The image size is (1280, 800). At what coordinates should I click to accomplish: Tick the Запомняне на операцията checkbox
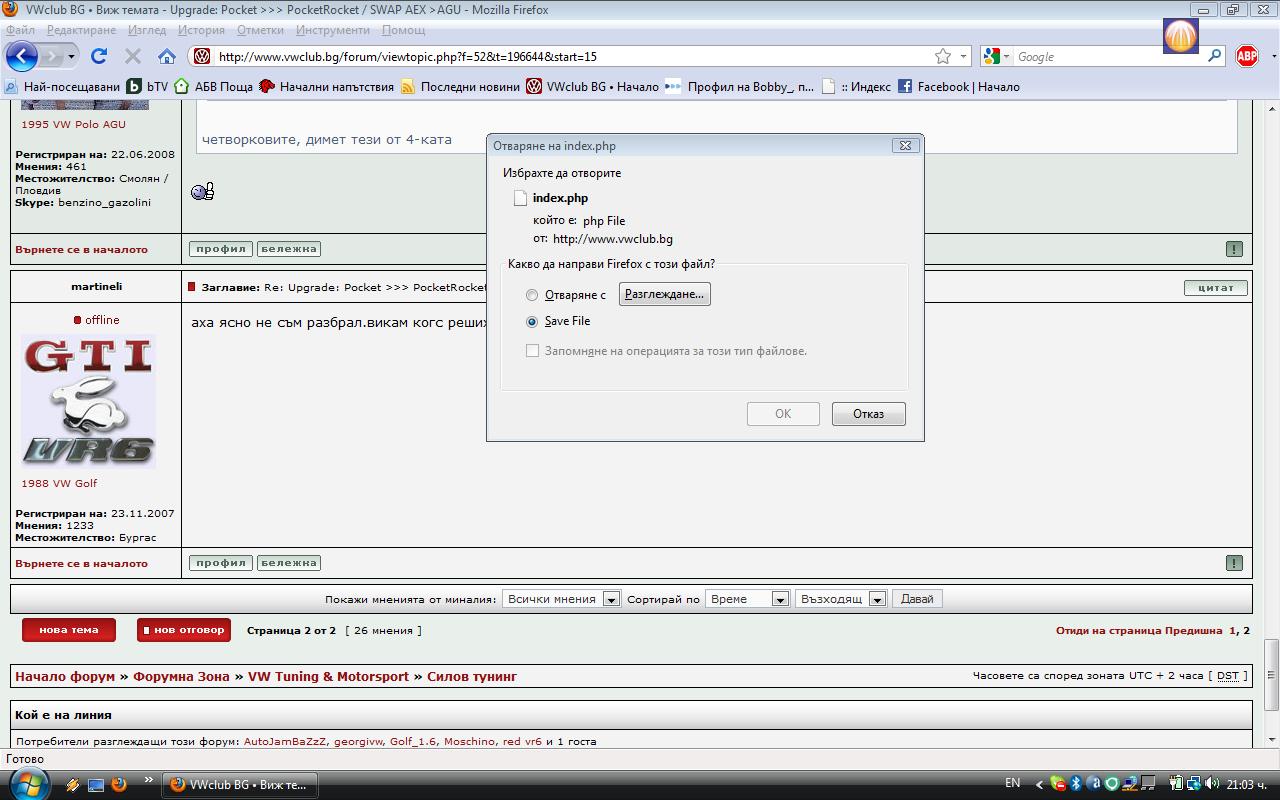click(x=532, y=351)
